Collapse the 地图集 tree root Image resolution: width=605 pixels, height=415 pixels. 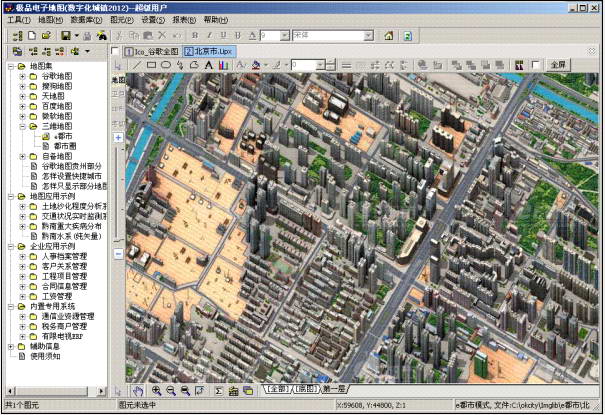pos(11,66)
